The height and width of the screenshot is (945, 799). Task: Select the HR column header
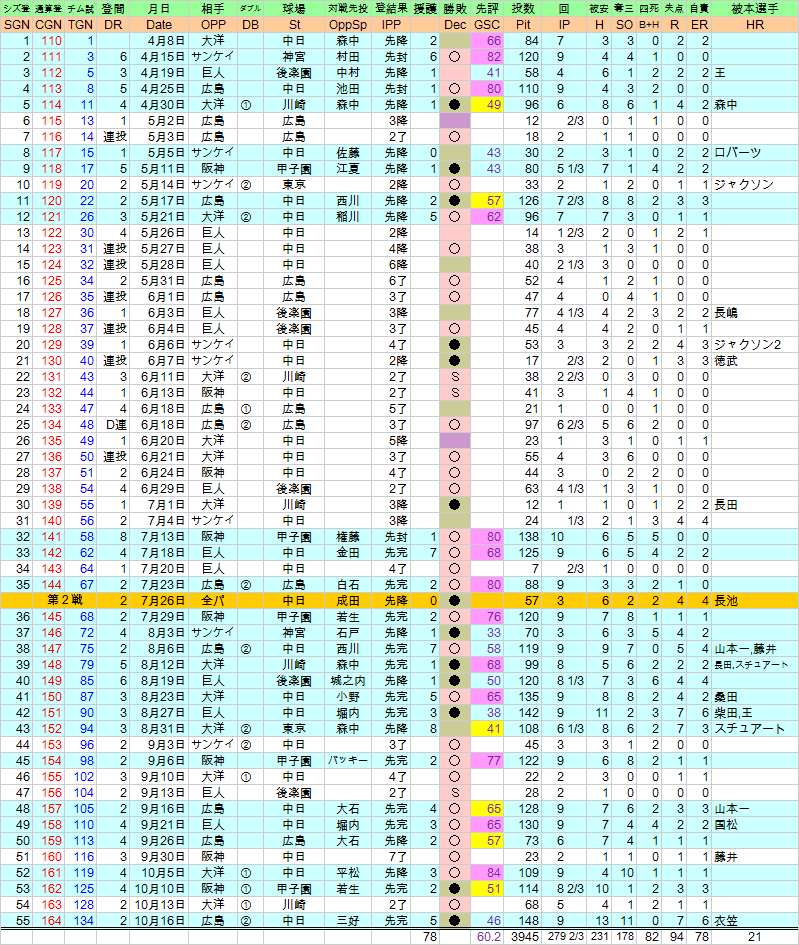tap(754, 25)
